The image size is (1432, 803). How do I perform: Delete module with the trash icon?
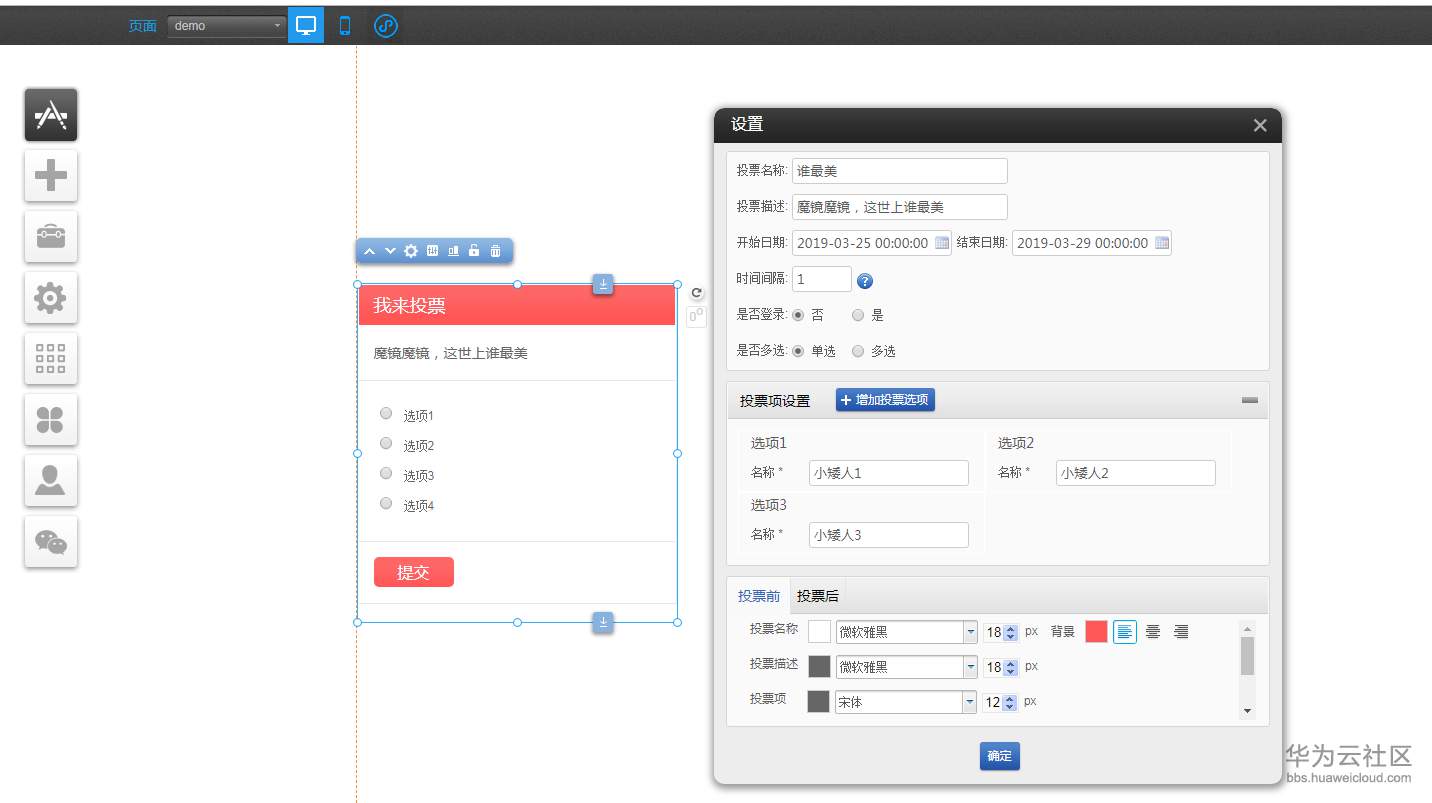495,251
